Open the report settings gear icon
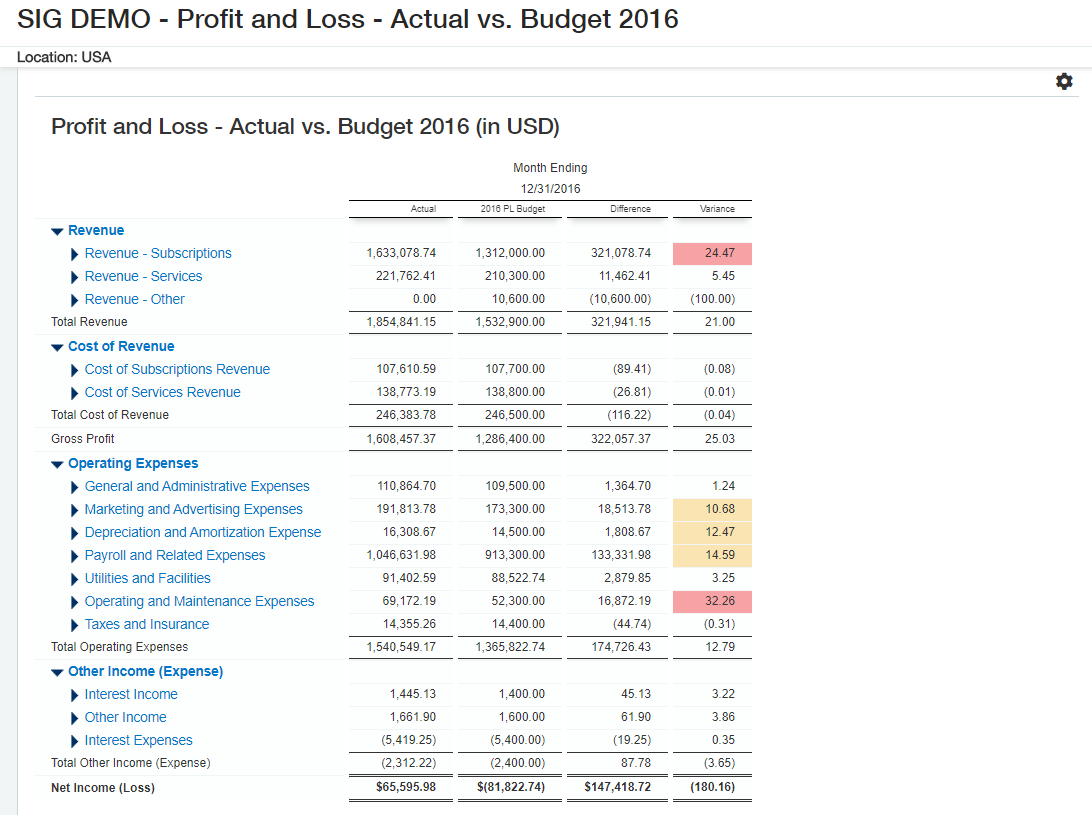Viewport: 1092px width, 815px height. pyautogui.click(x=1064, y=82)
